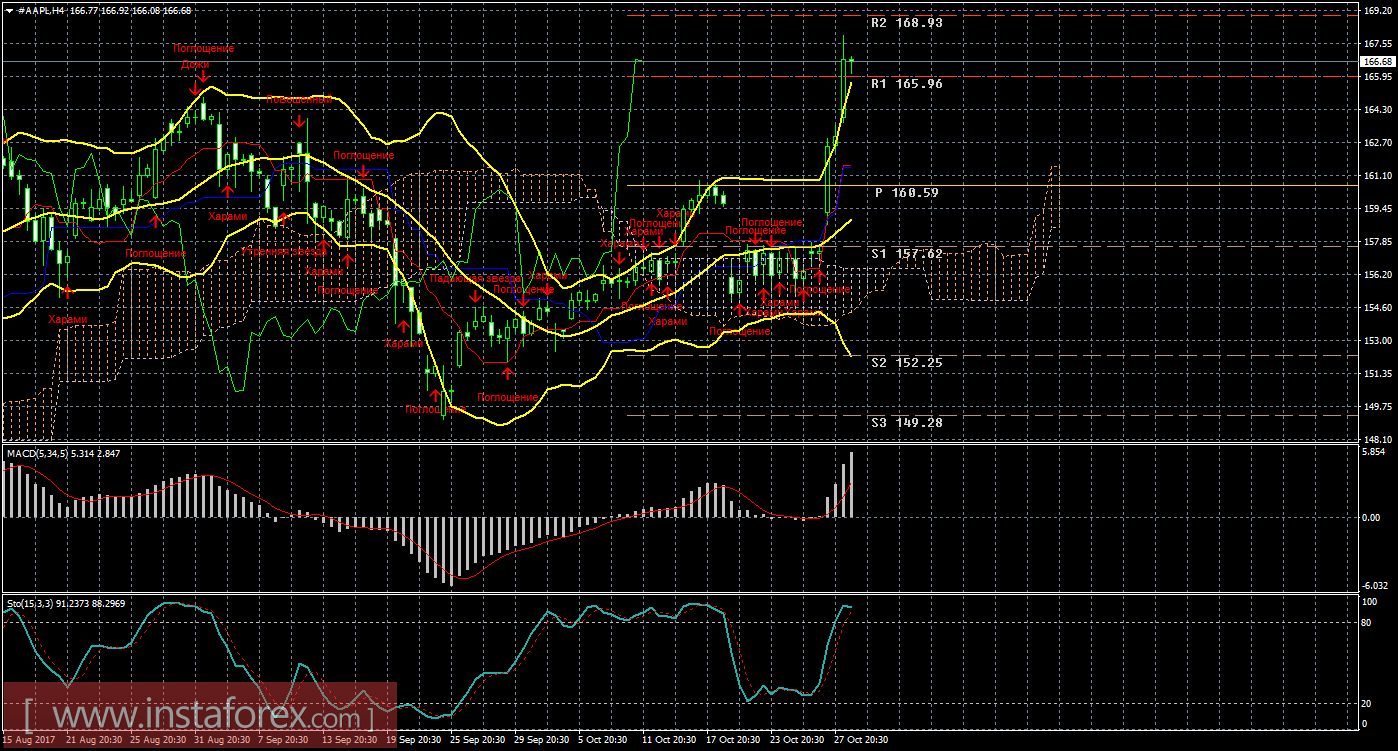Open the #AAPL,H4 chart dropdown triangle
Viewport: 1398px width, 751px height.
pos(9,9)
